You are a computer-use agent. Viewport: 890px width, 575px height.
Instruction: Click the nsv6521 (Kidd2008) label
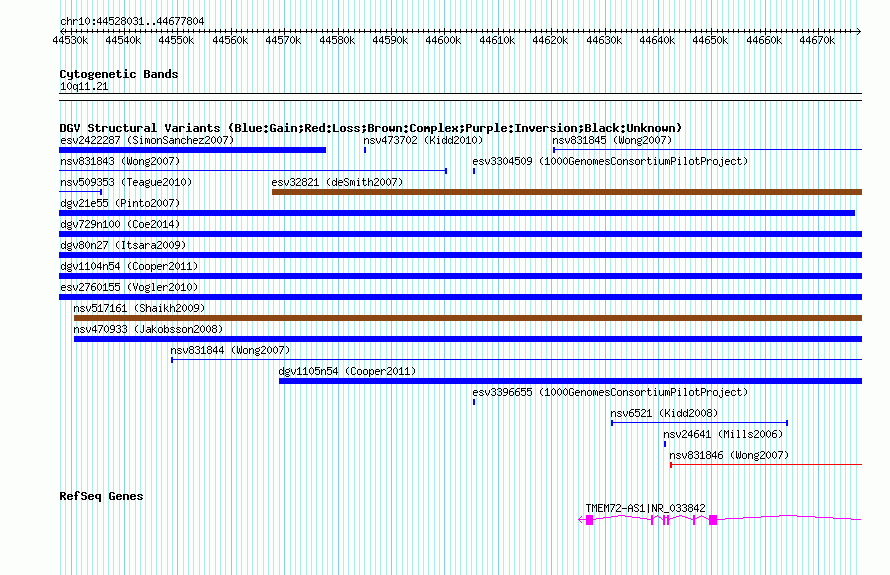tap(664, 413)
